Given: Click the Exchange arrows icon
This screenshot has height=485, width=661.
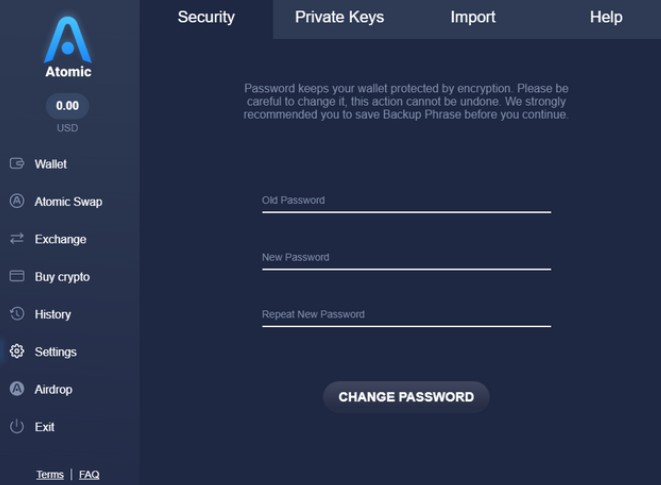Looking at the screenshot, I should [16, 239].
